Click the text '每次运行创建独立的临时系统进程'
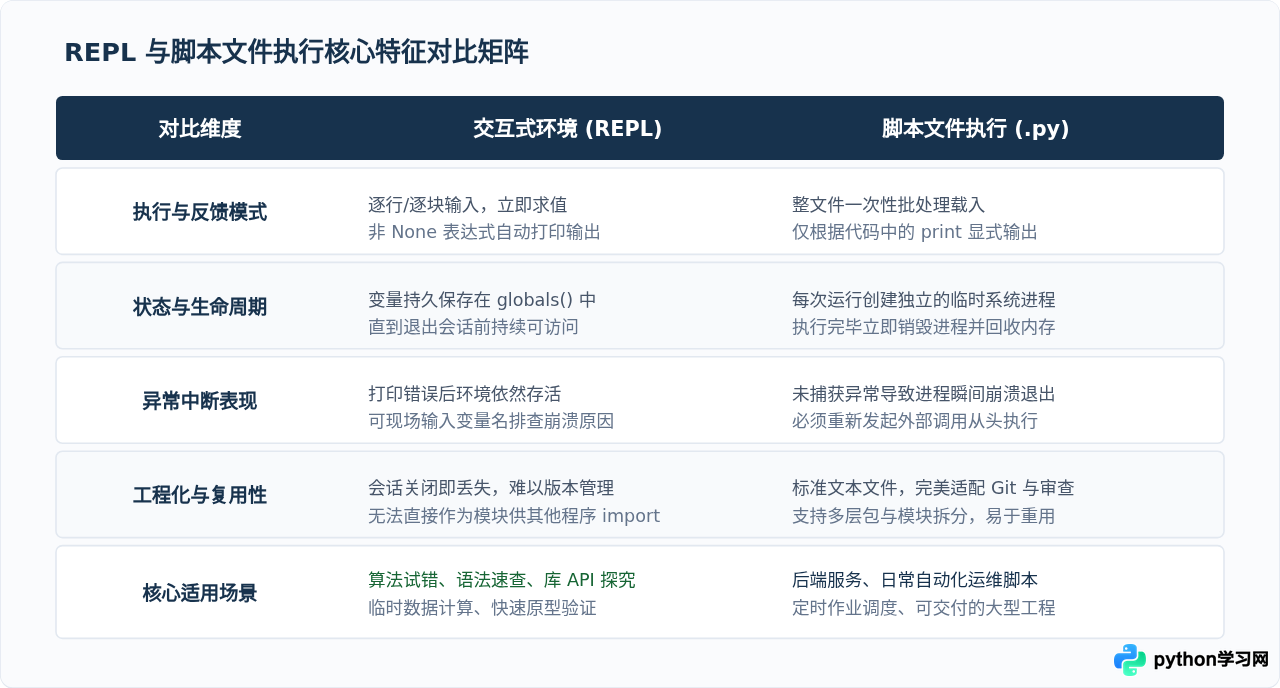Viewport: 1280px width, 688px height. pyautogui.click(x=924, y=300)
